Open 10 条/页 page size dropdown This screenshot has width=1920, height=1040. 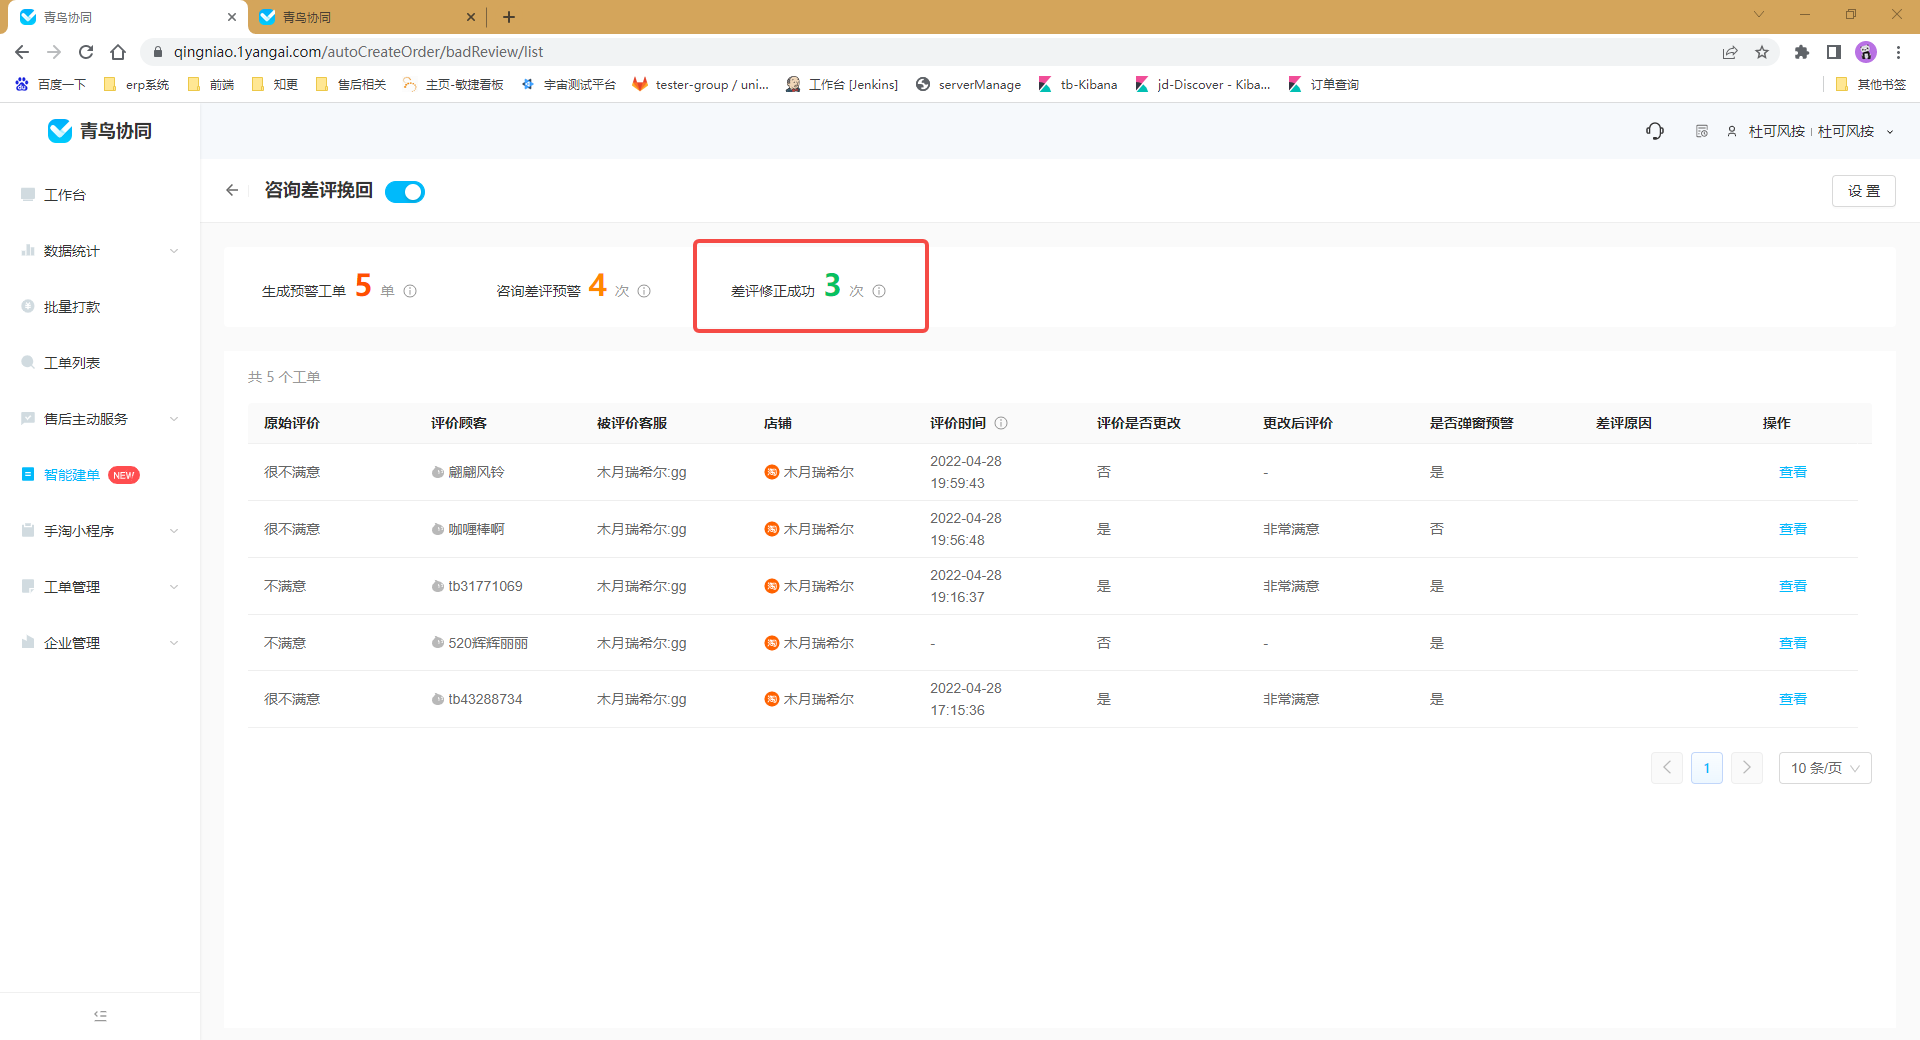1825,768
